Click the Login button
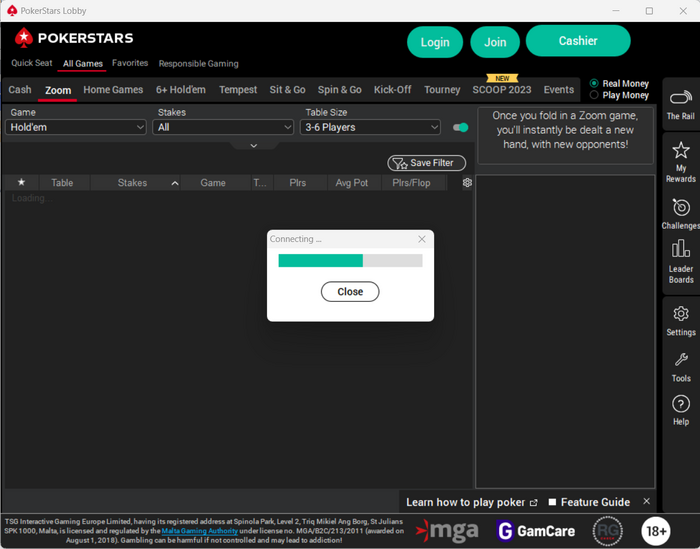The height and width of the screenshot is (549, 700). [x=435, y=42]
